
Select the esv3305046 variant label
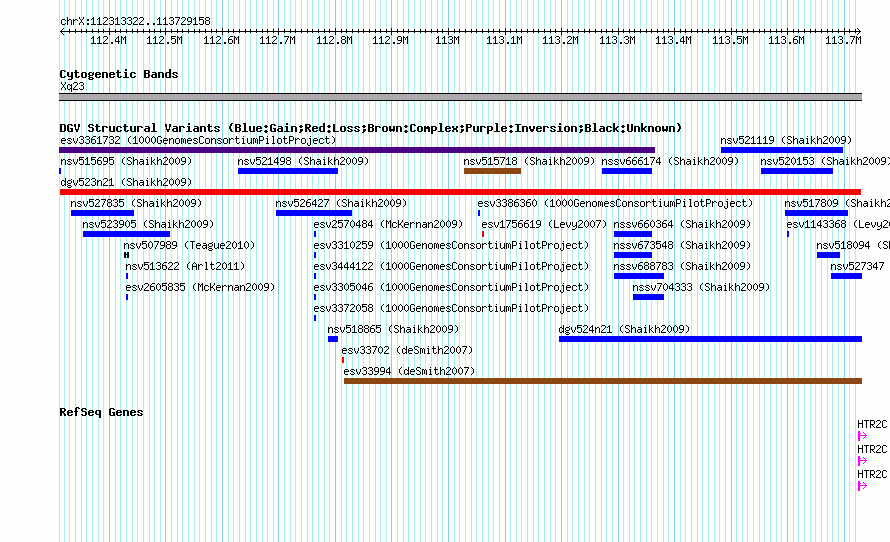451,287
